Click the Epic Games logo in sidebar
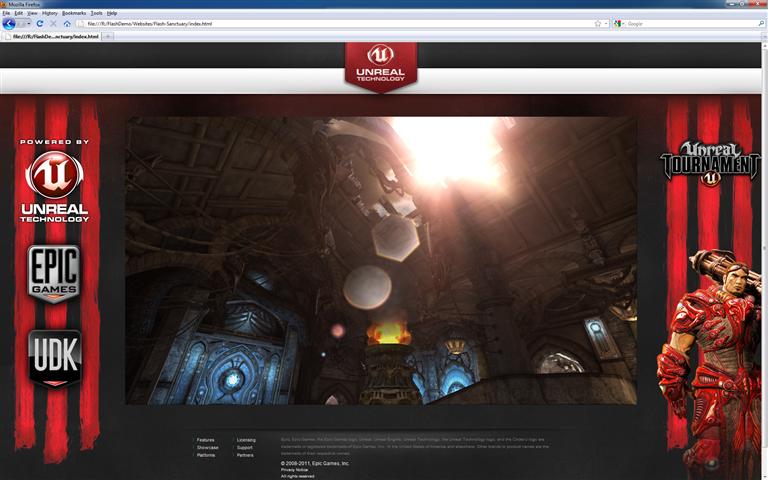The width and height of the screenshot is (768, 480). 54,273
